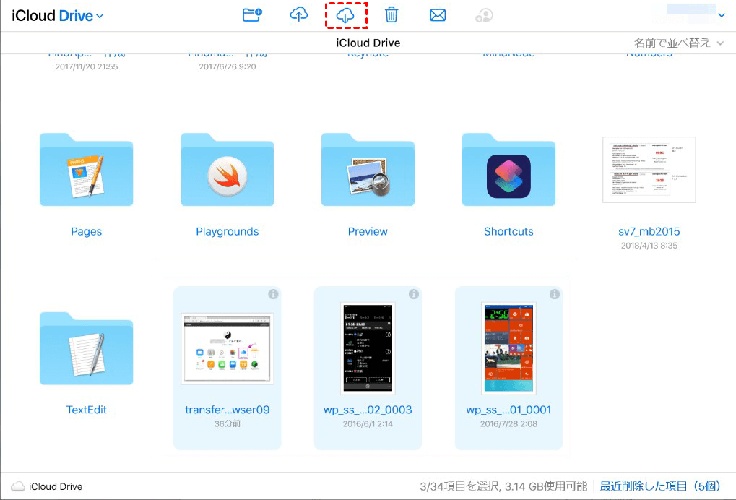The height and width of the screenshot is (500, 736).
Task: Click the download from iCloud icon
Action: [x=345, y=15]
